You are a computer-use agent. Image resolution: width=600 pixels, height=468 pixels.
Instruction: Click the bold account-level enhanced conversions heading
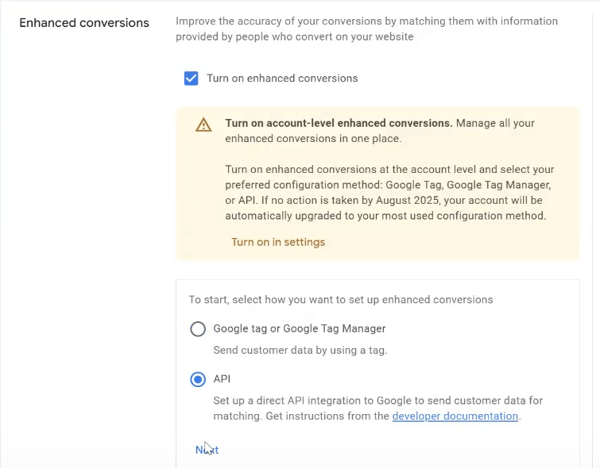click(338, 124)
